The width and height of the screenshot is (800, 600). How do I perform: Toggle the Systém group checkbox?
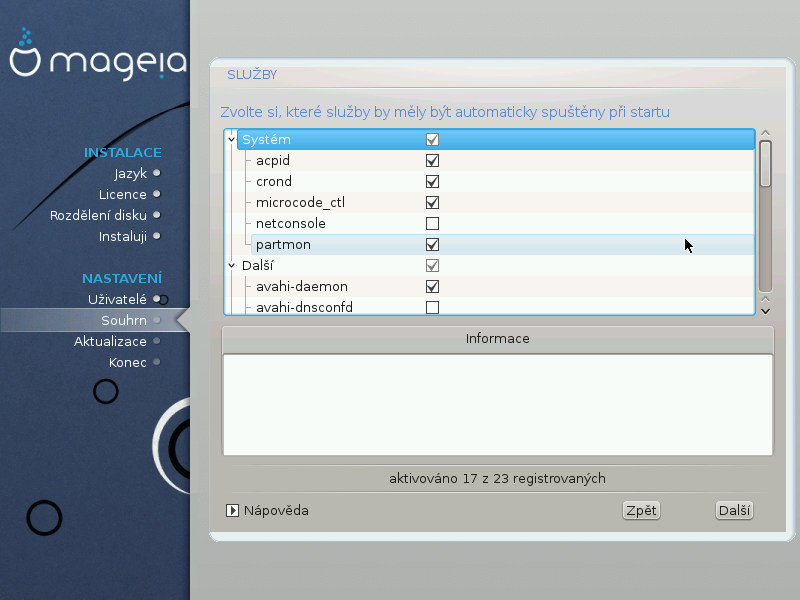[432, 139]
